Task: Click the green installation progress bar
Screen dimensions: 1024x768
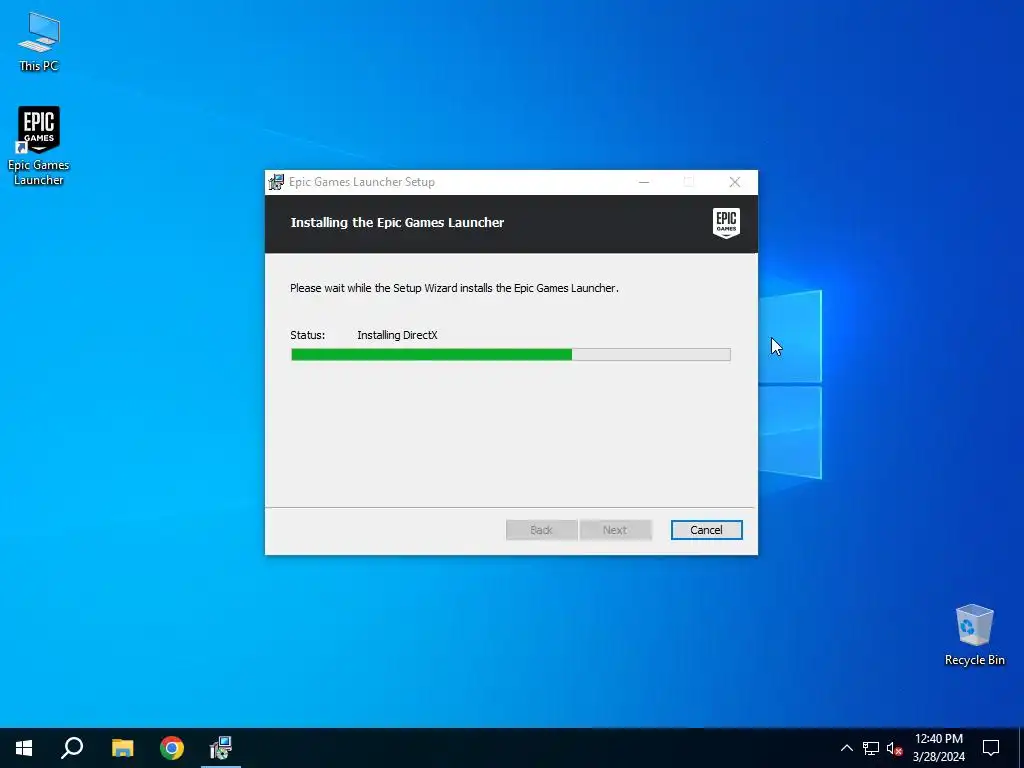Action: click(511, 355)
